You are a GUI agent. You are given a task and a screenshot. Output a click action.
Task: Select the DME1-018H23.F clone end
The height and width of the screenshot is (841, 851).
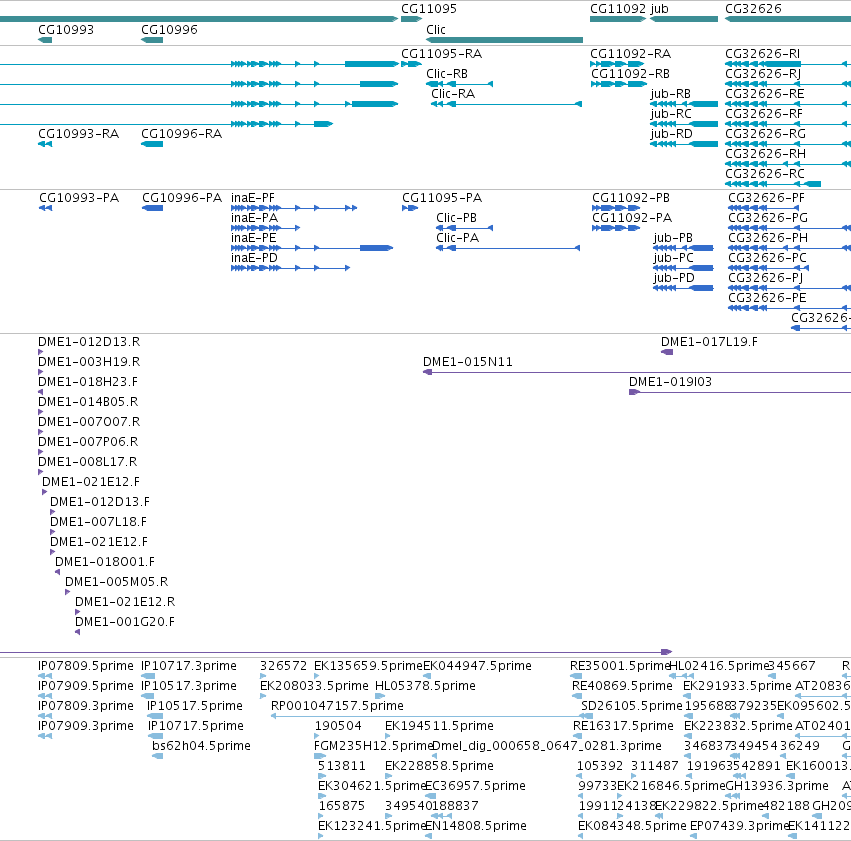click(41, 392)
